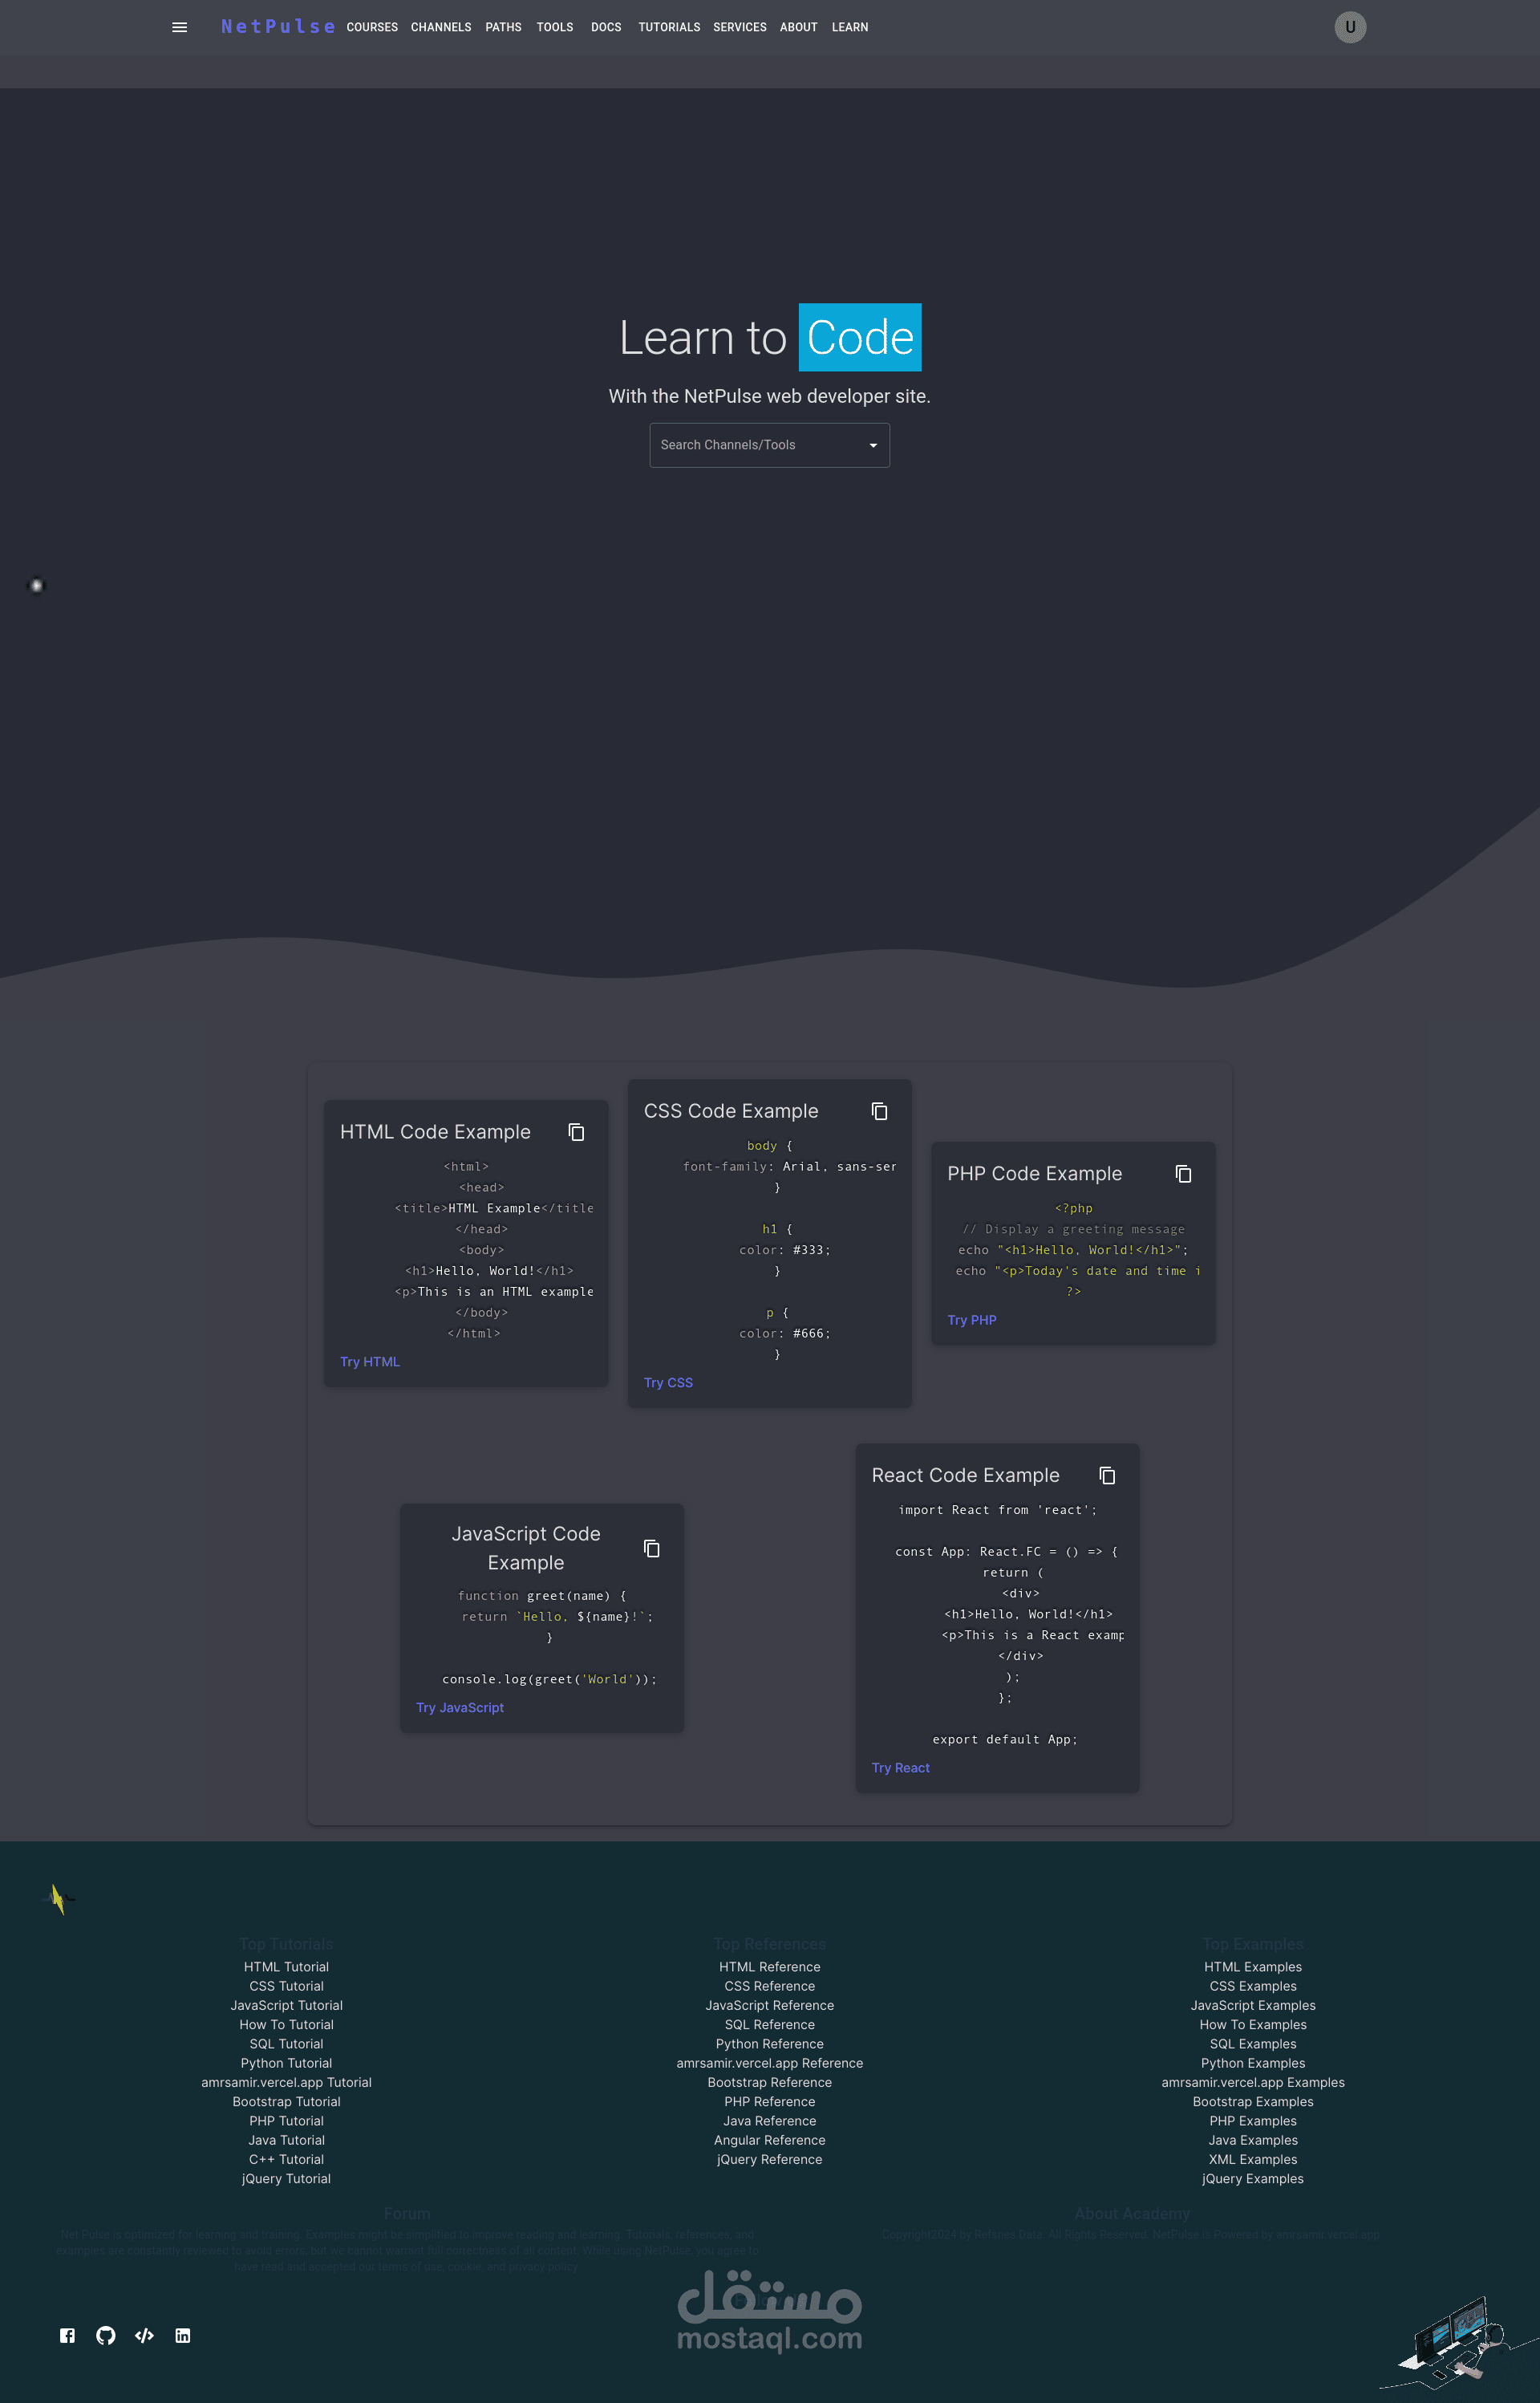Click the Try HTML link
This screenshot has height=2403, width=1540.
tap(369, 1362)
